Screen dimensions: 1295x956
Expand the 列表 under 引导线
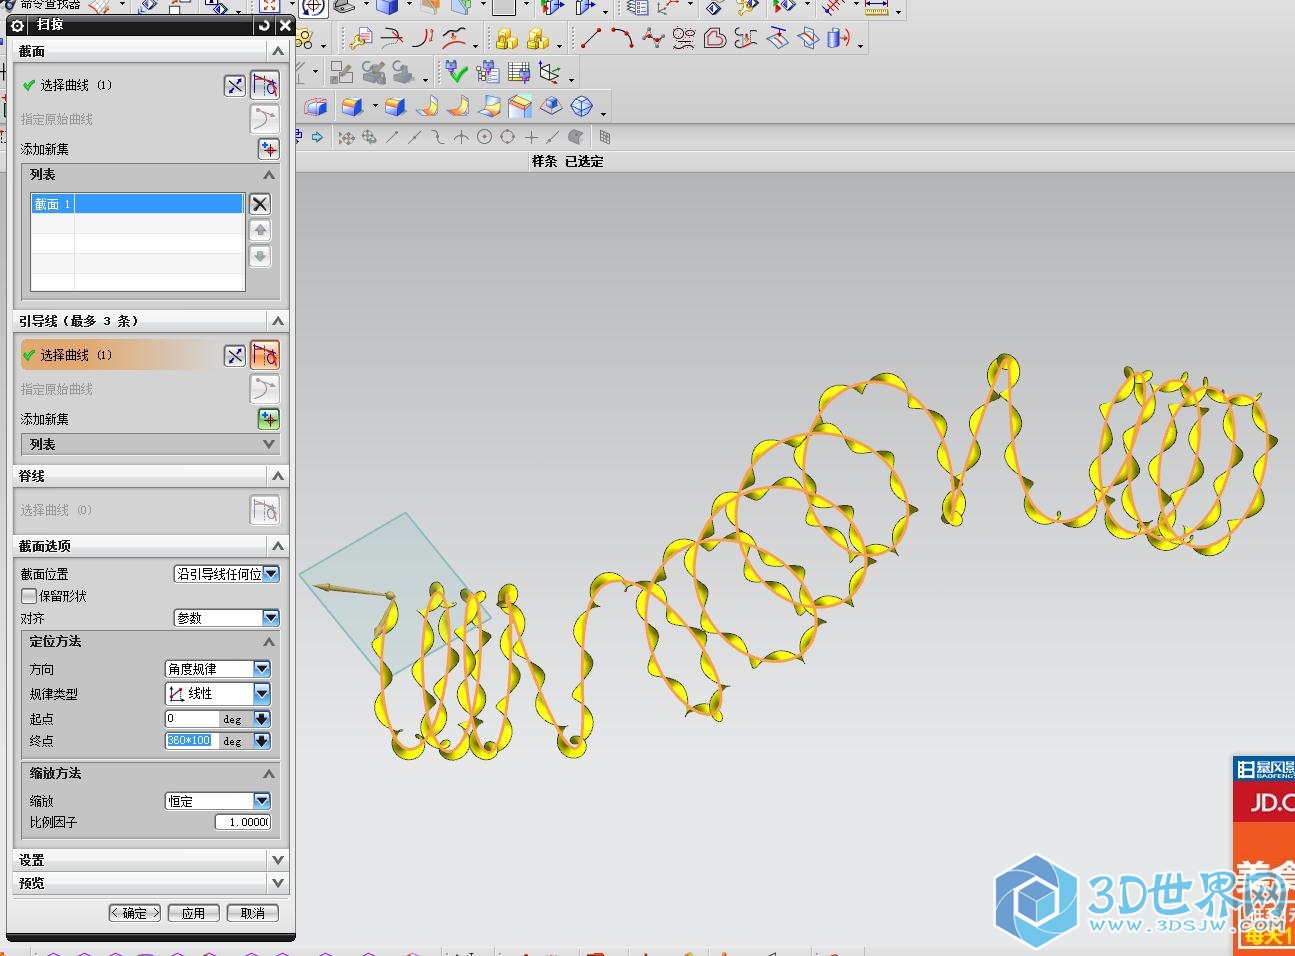tap(268, 444)
